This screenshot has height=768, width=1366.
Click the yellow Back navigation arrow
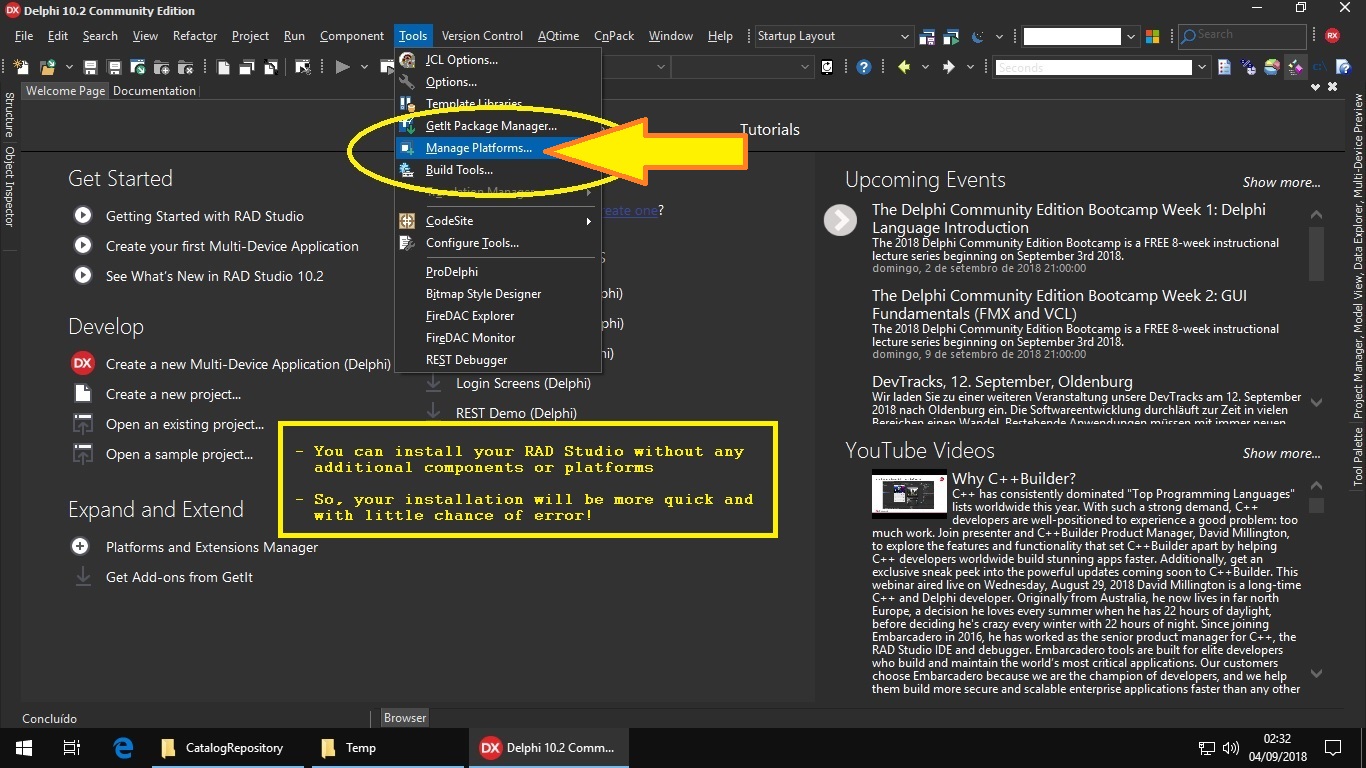(x=903, y=67)
